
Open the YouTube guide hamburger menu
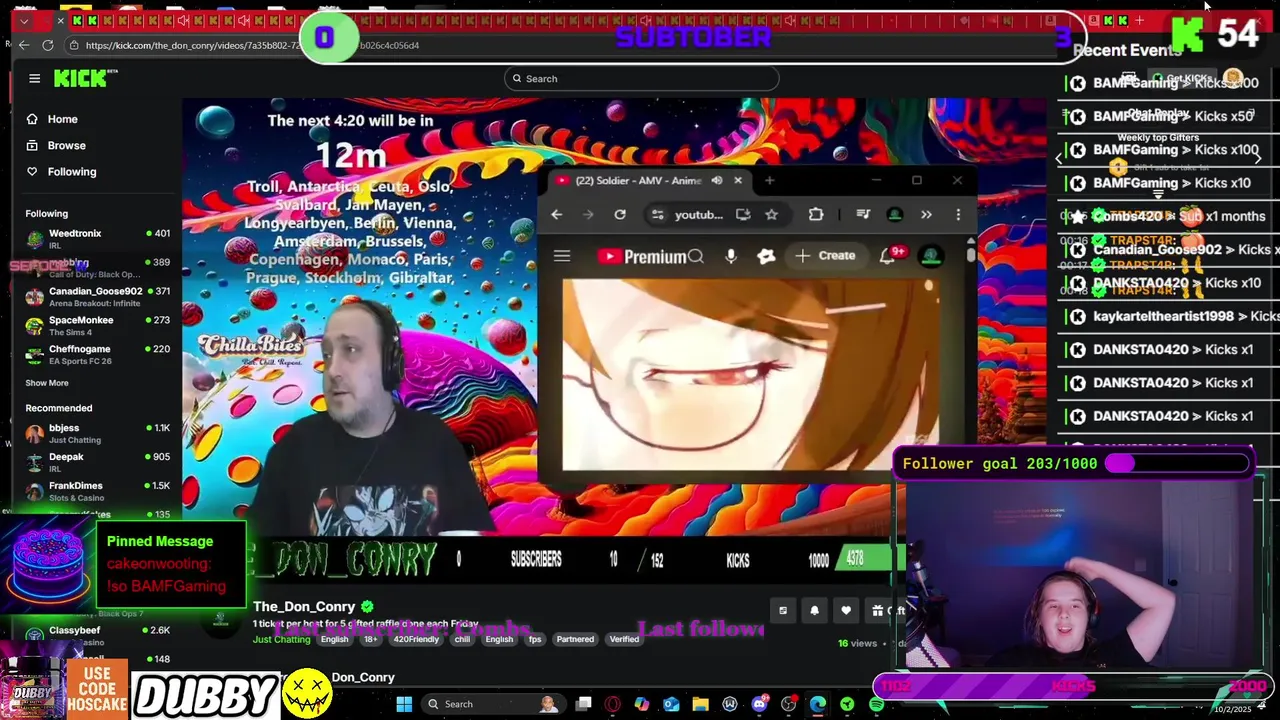(x=562, y=256)
